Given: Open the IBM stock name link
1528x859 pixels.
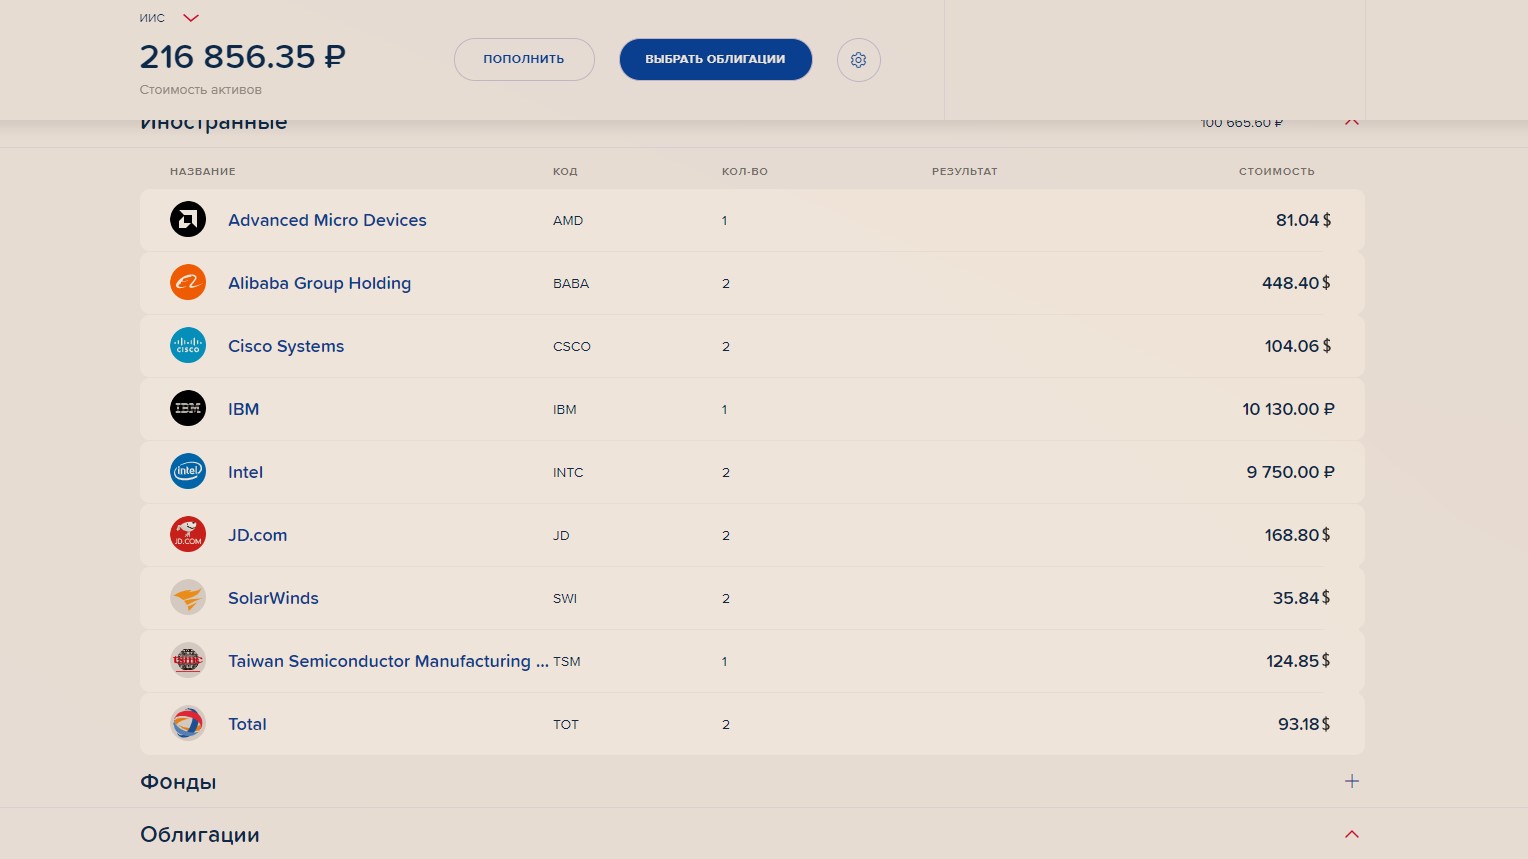Looking at the screenshot, I should pos(243,409).
